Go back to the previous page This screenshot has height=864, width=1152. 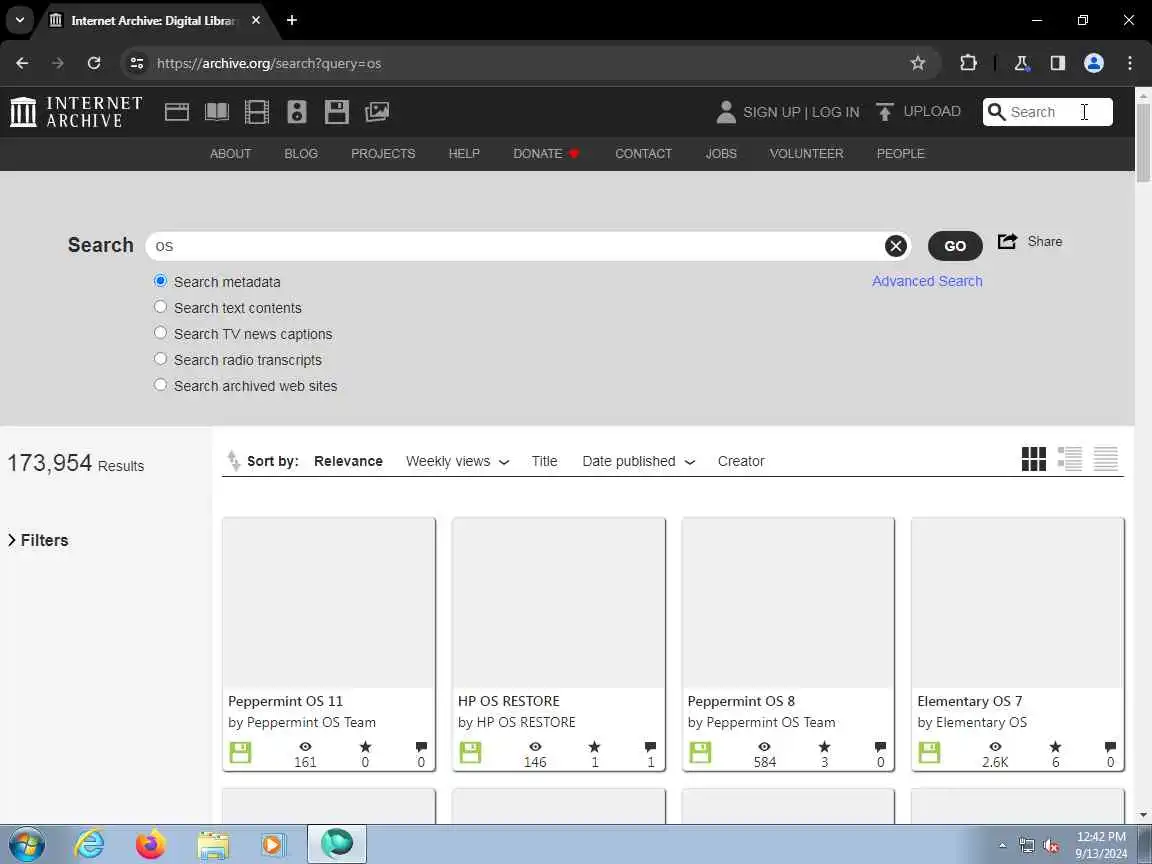(x=22, y=63)
